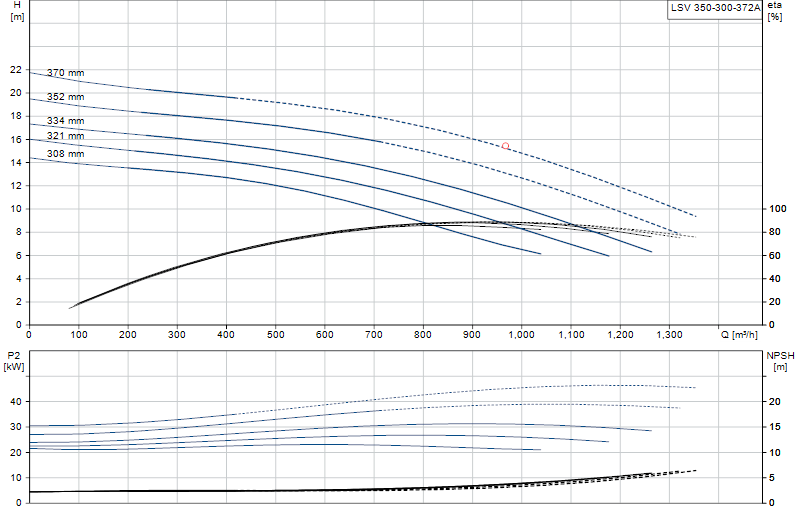
Task: Click the P2 [kW] power axis label
Action: coord(14,361)
